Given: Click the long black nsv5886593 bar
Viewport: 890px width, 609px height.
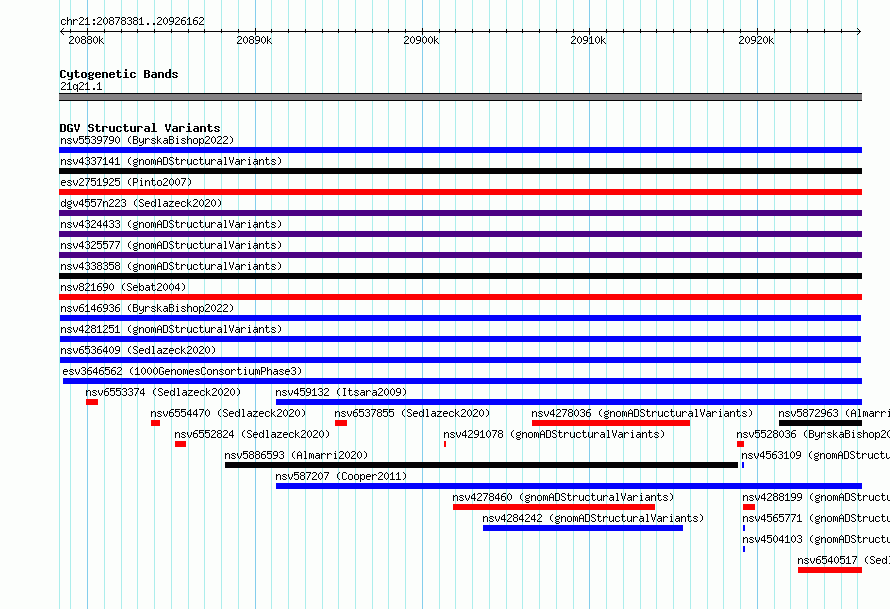Looking at the screenshot, I should click(x=481, y=465).
